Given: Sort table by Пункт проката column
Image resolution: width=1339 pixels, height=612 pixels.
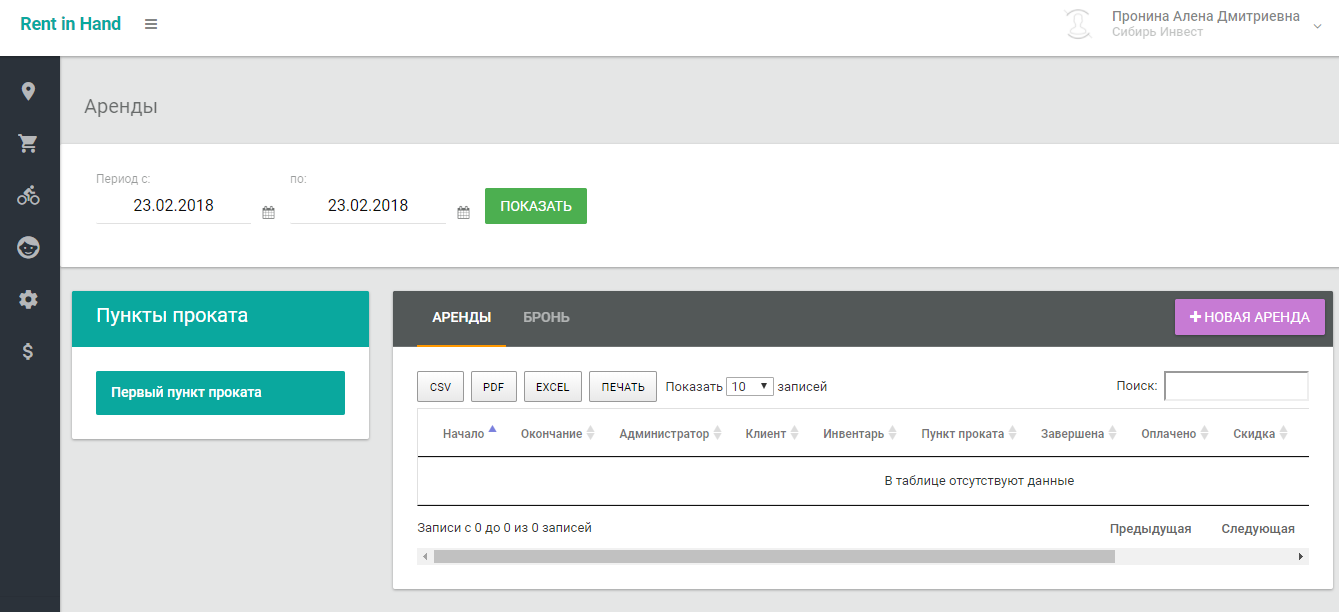Looking at the screenshot, I should pos(969,433).
